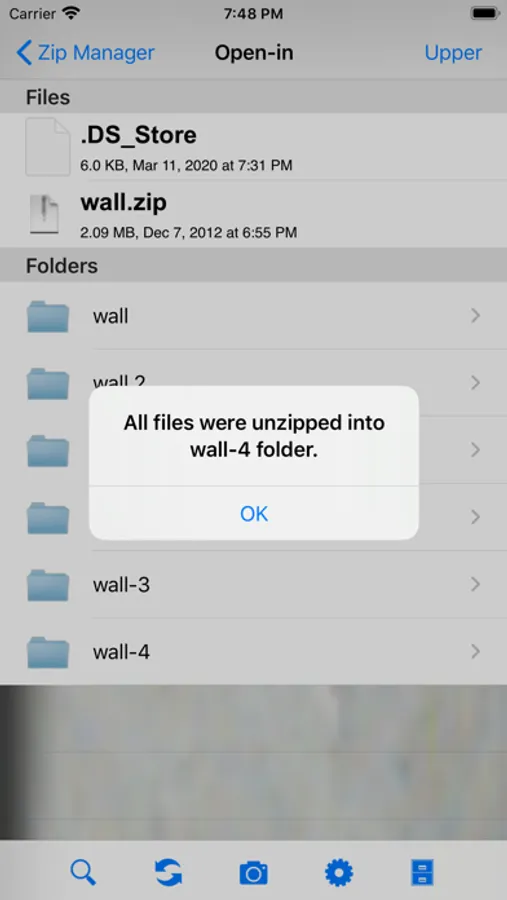Tap the wall-3 folder icon
This screenshot has width=507, height=900.
(x=48, y=585)
